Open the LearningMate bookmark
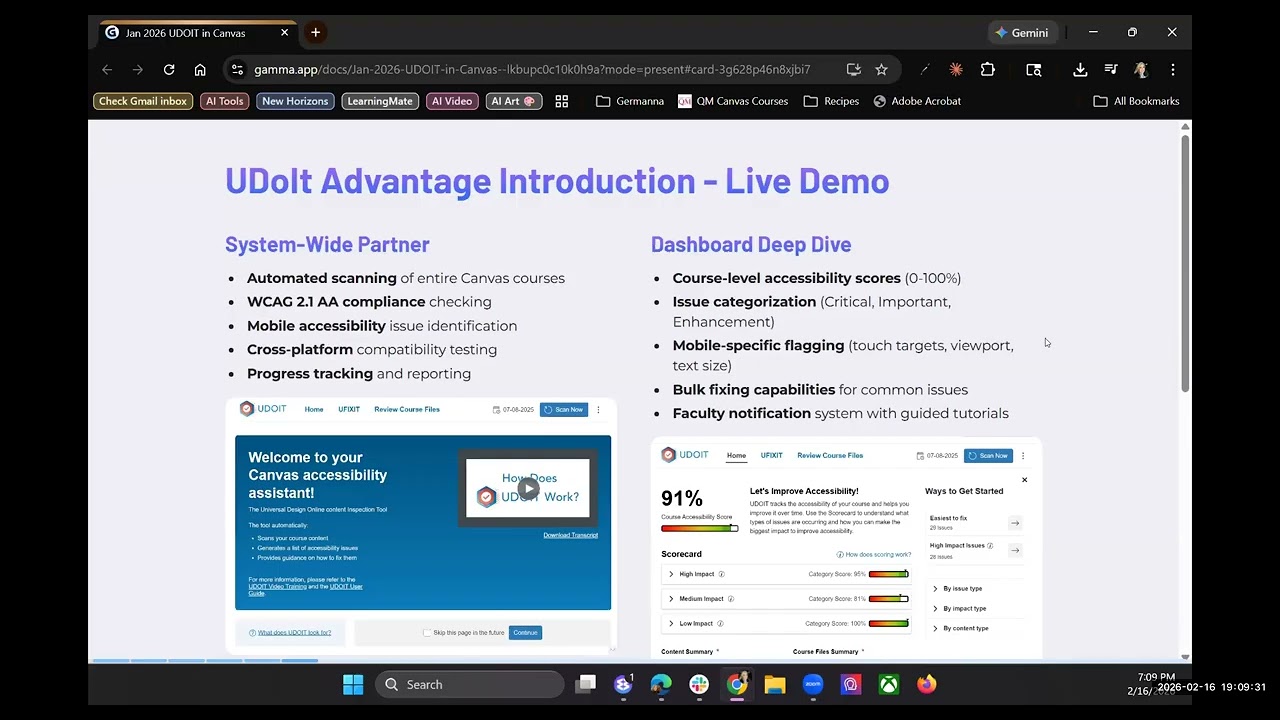 tap(380, 101)
